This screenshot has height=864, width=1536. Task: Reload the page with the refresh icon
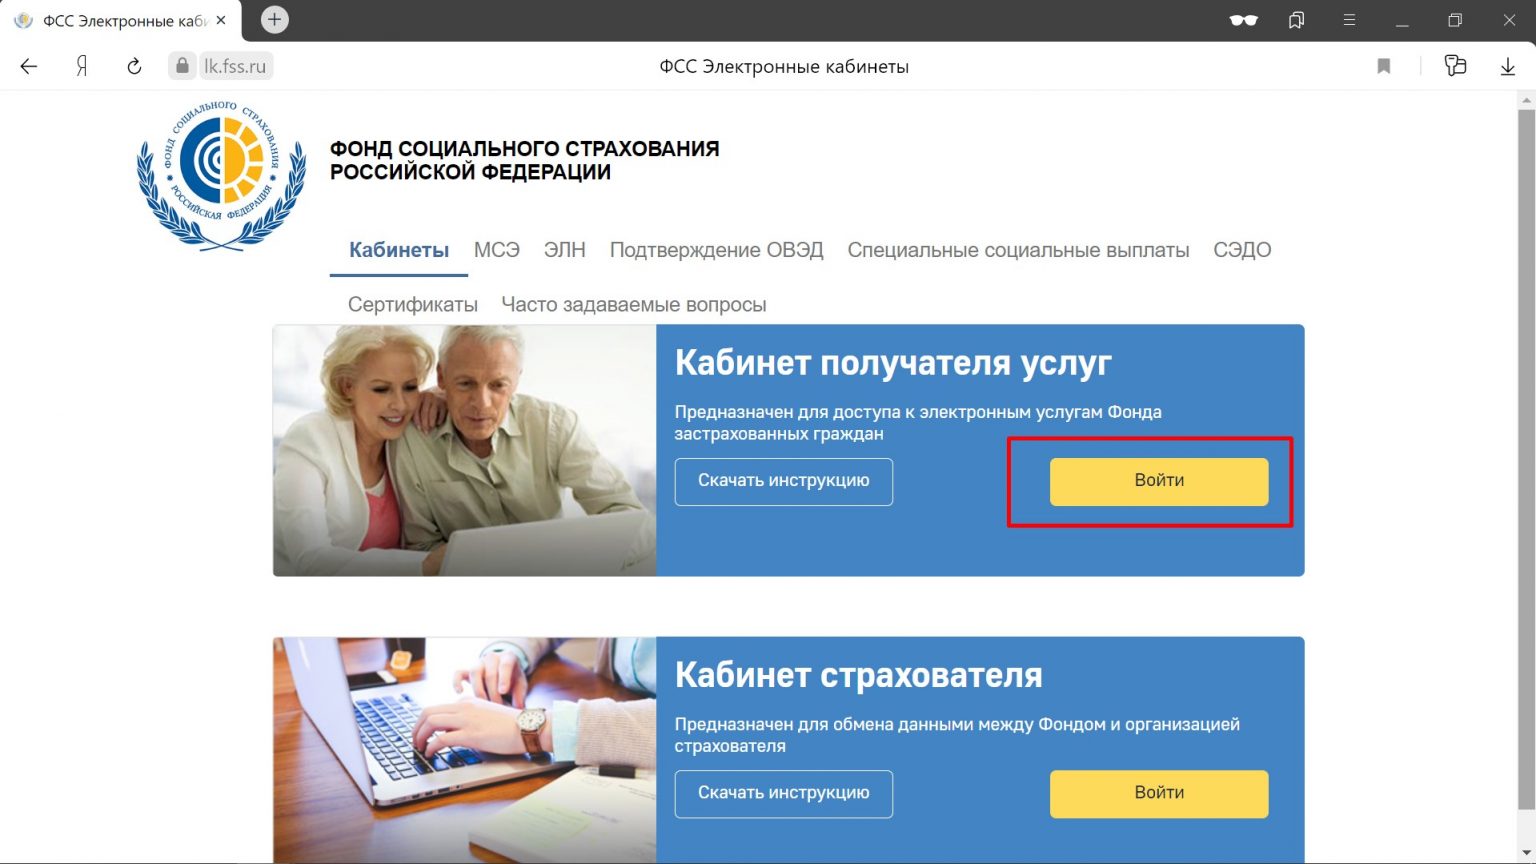coord(134,66)
